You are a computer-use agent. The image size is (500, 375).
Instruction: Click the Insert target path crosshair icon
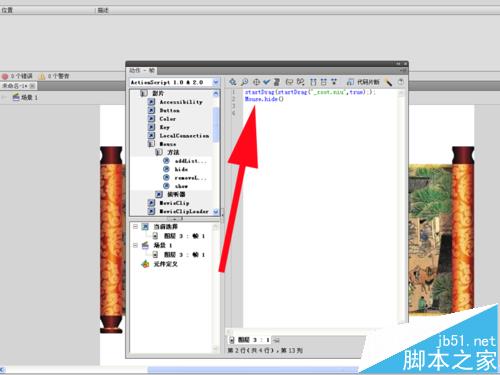pos(256,82)
